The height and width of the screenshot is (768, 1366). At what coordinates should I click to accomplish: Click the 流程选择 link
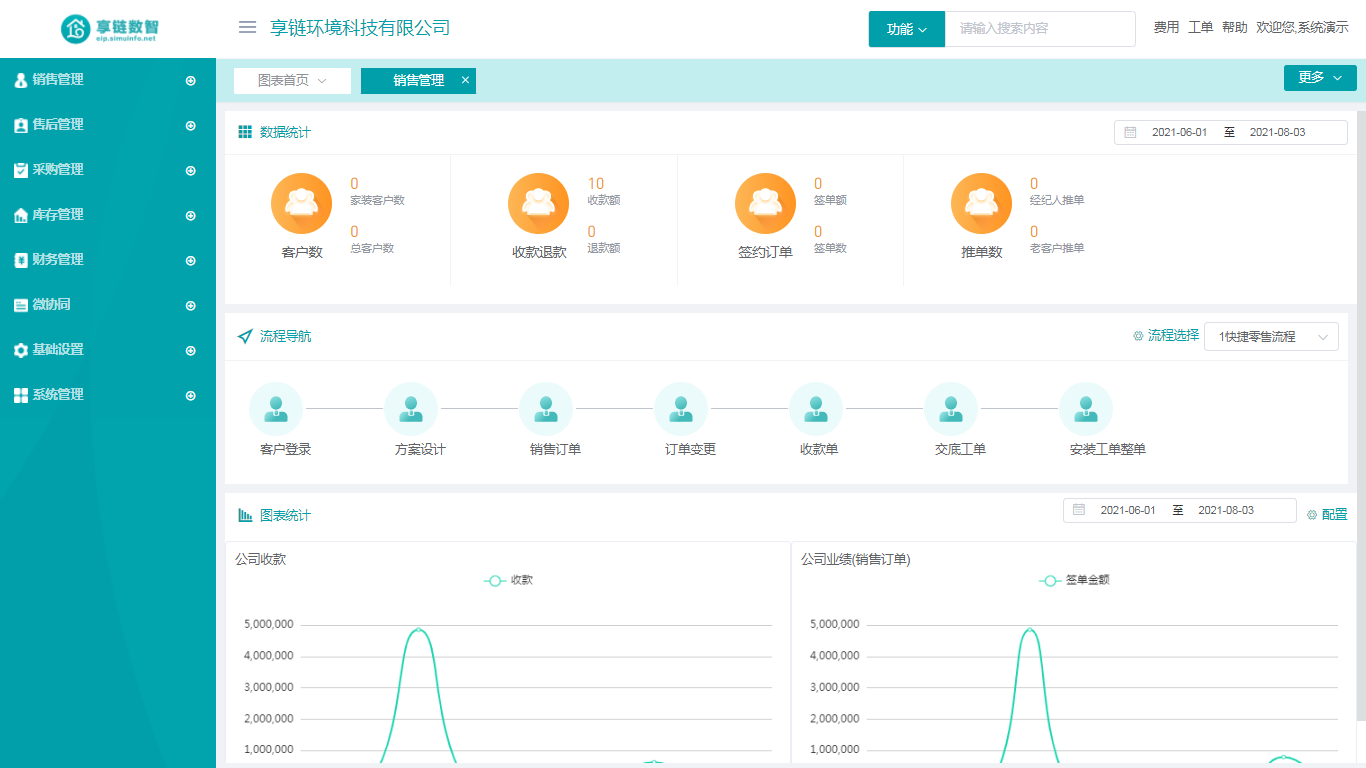tap(1173, 336)
